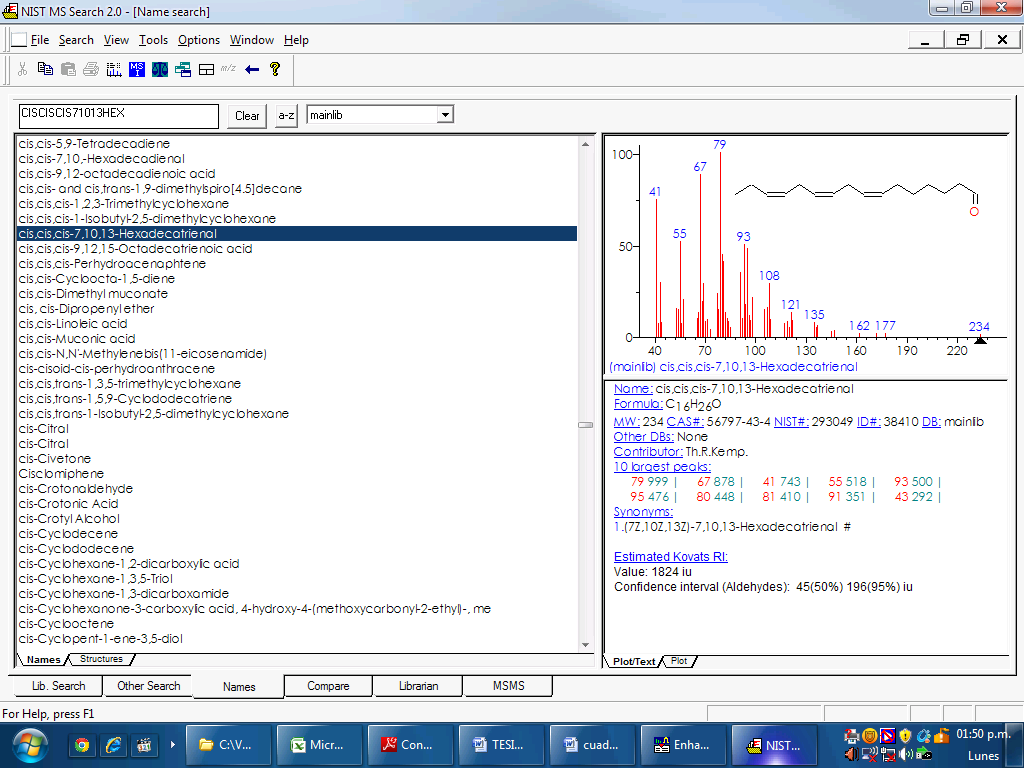The height and width of the screenshot is (768, 1024).
Task: Click the taskbar clock showing 01:50 p.m.
Action: click(984, 734)
